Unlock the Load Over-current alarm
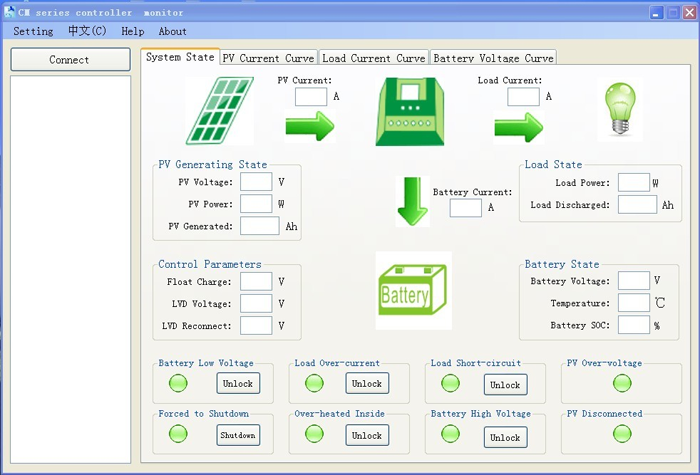The width and height of the screenshot is (700, 475). coord(367,383)
